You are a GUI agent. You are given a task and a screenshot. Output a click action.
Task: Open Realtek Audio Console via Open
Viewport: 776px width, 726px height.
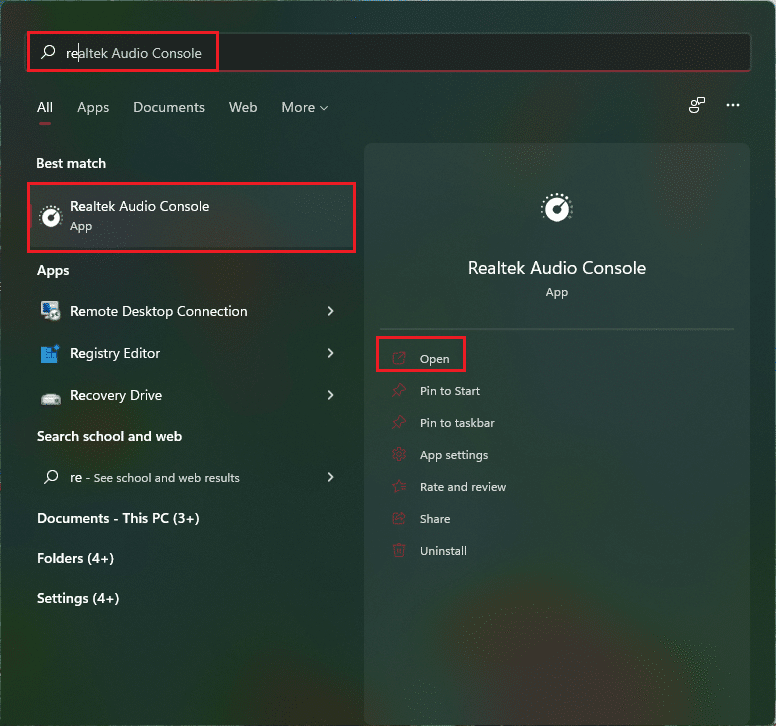(435, 359)
